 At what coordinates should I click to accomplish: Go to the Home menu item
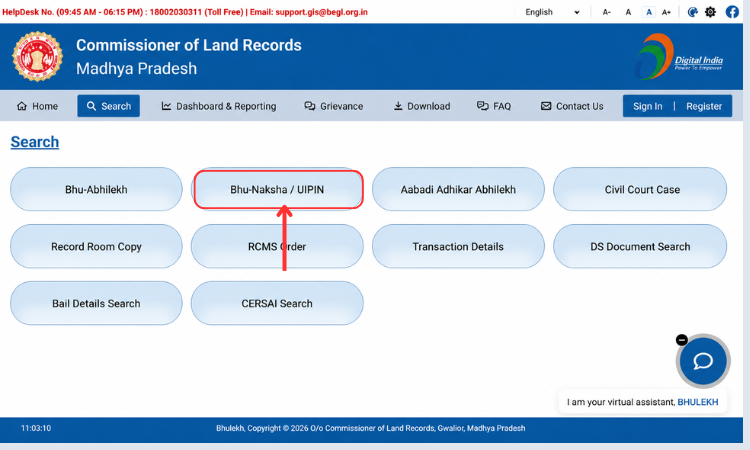tap(37, 106)
